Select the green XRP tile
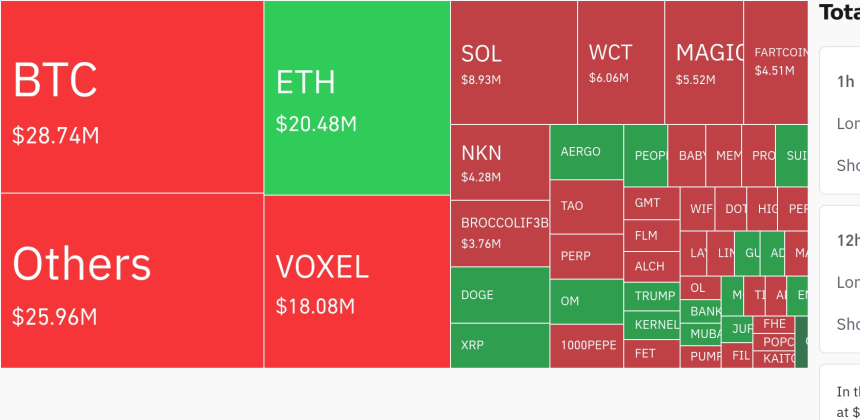860x420 pixels. pos(499,345)
